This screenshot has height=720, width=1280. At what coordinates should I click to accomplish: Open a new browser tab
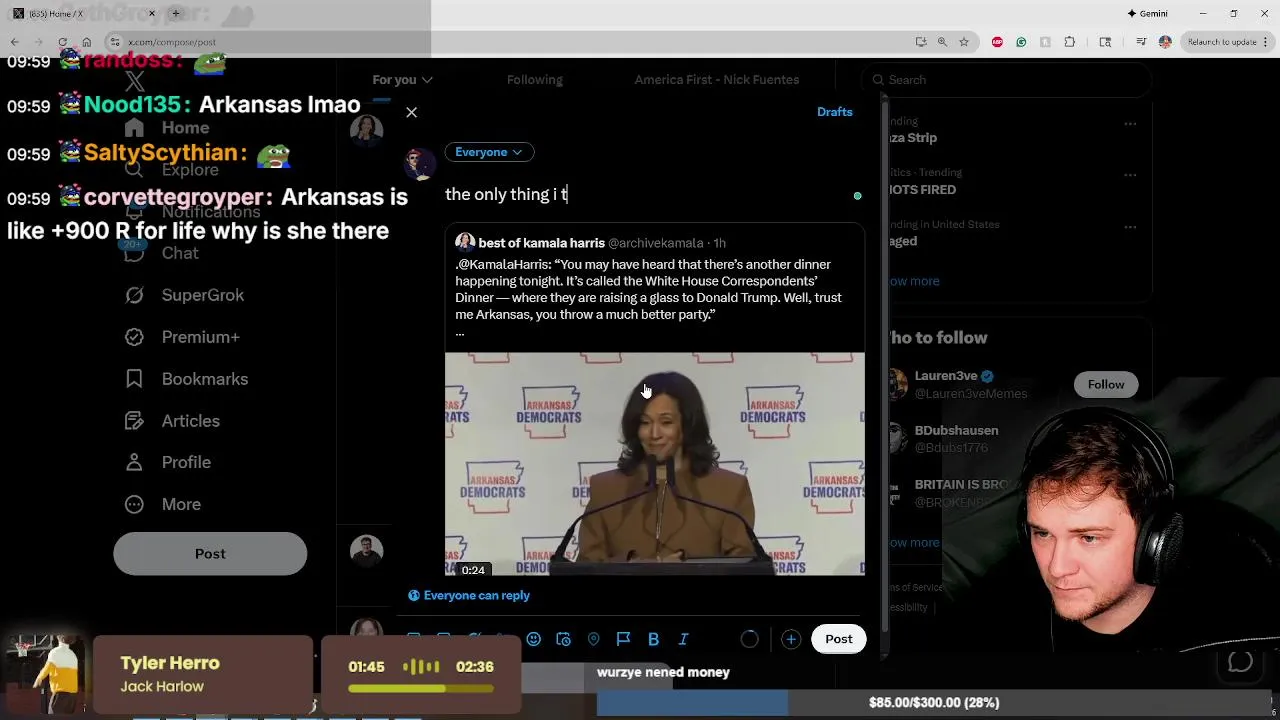(175, 14)
